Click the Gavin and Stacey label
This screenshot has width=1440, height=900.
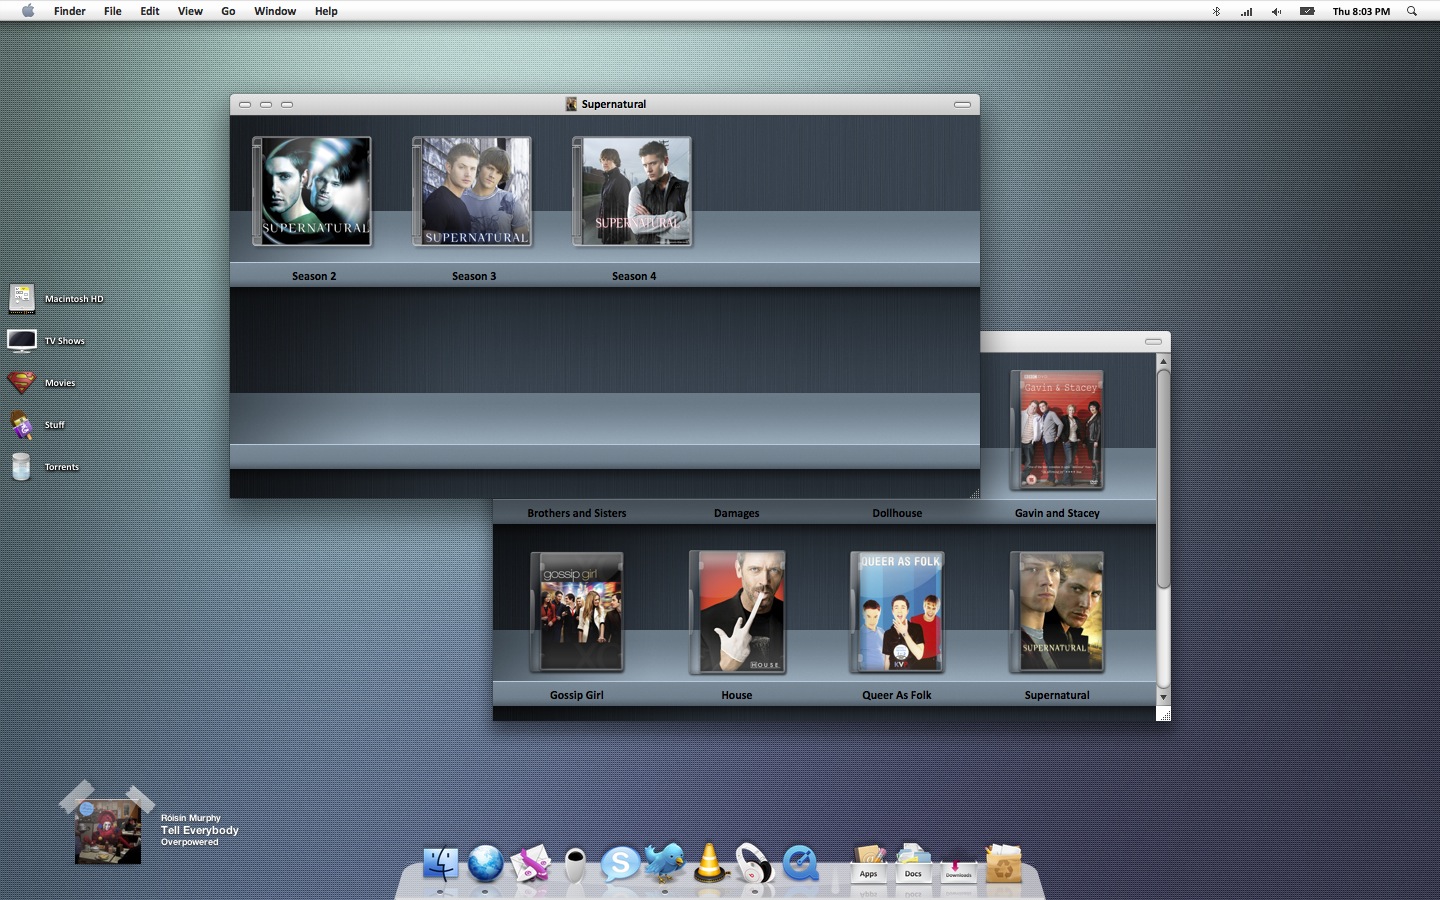[1057, 513]
